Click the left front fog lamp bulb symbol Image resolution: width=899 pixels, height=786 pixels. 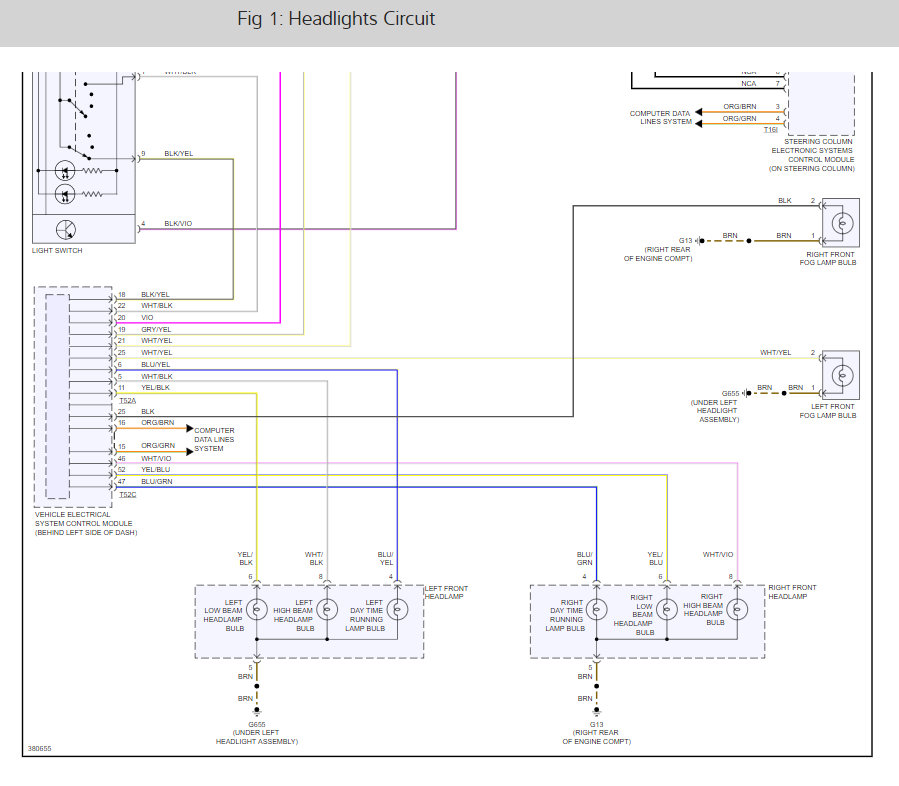842,376
